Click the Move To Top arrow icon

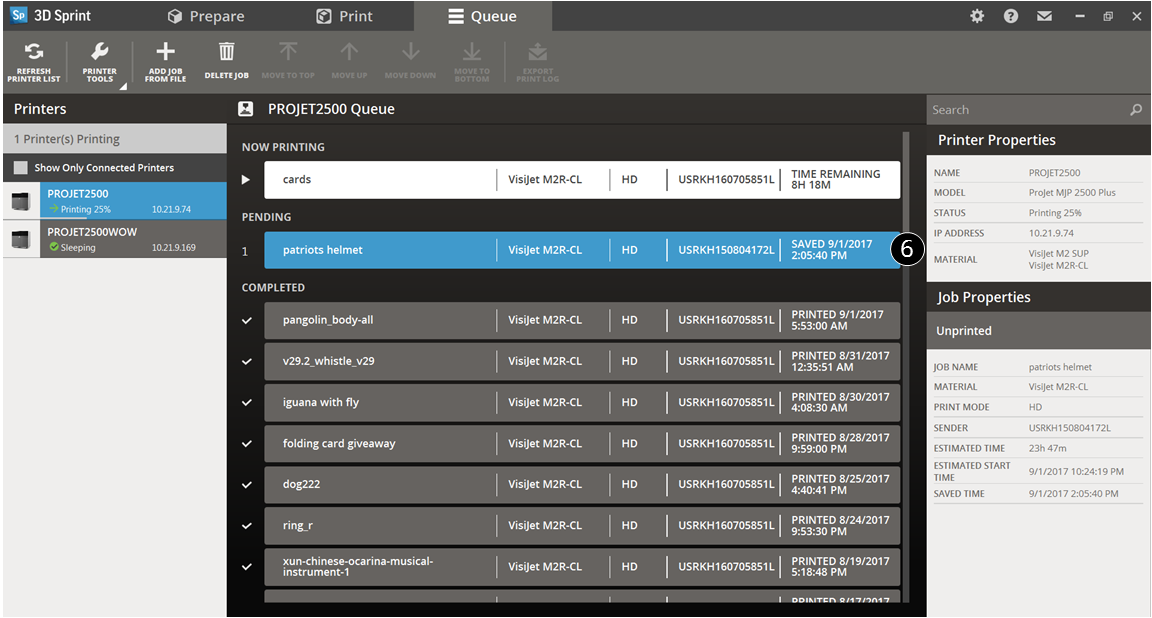[288, 53]
